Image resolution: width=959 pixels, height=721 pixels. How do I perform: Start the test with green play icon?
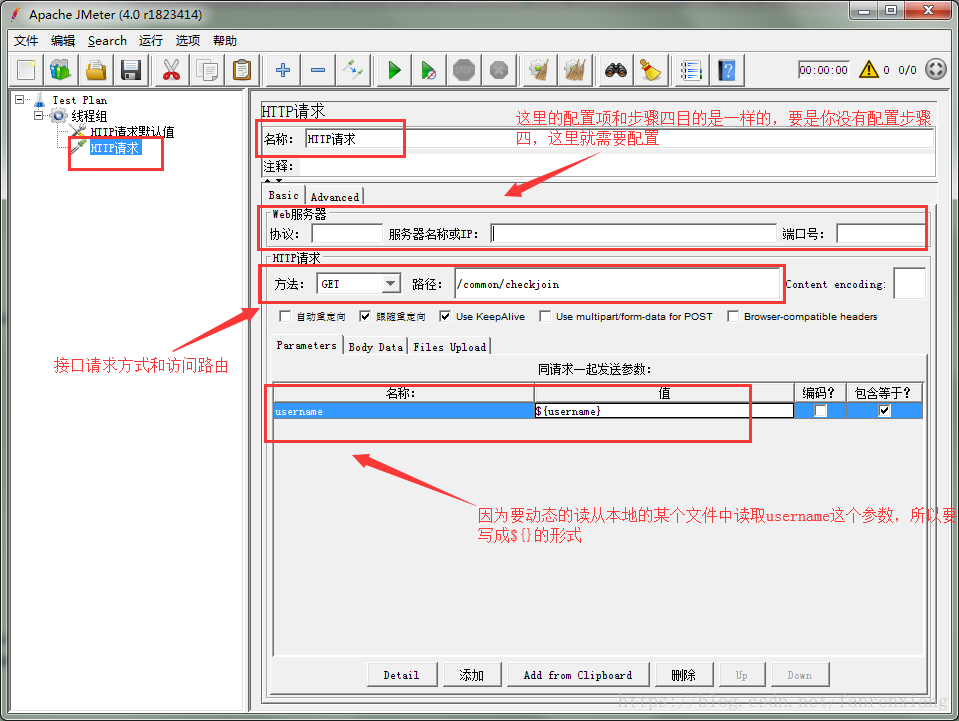[394, 70]
